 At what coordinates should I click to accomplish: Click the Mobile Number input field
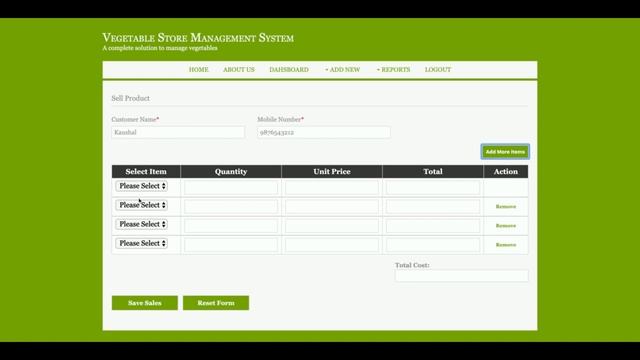pos(324,132)
